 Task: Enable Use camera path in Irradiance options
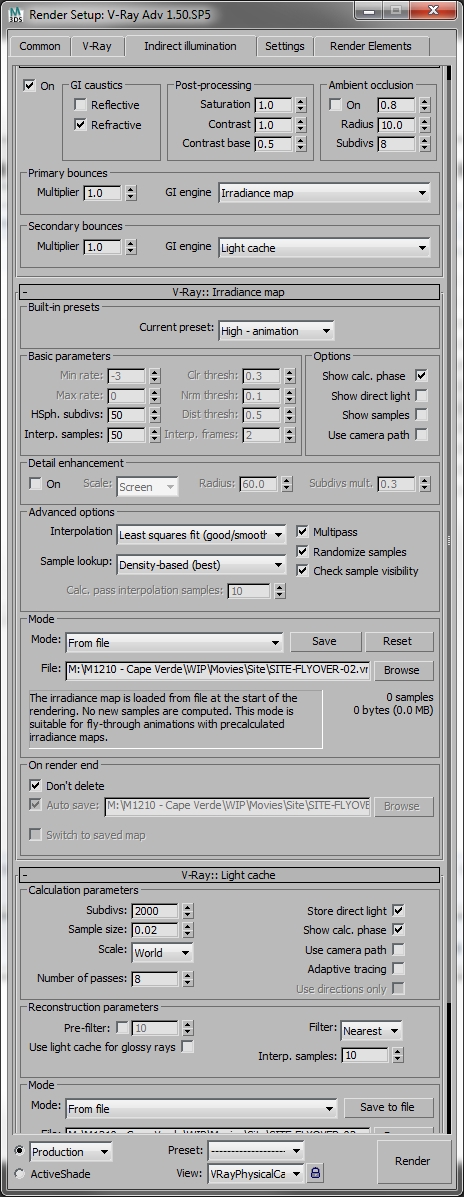[x=421, y=434]
